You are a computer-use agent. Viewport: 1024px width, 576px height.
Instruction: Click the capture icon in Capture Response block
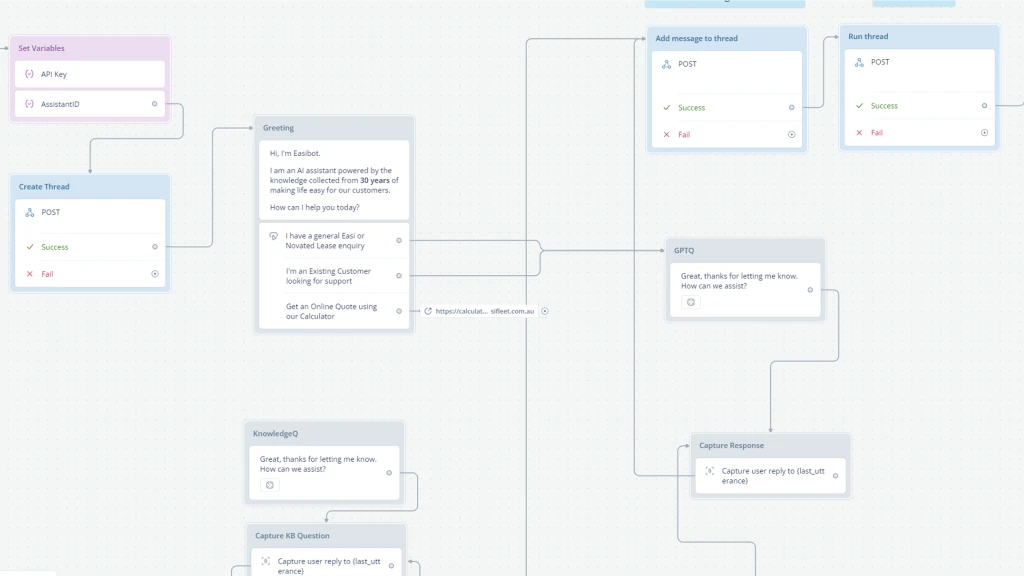pos(709,471)
